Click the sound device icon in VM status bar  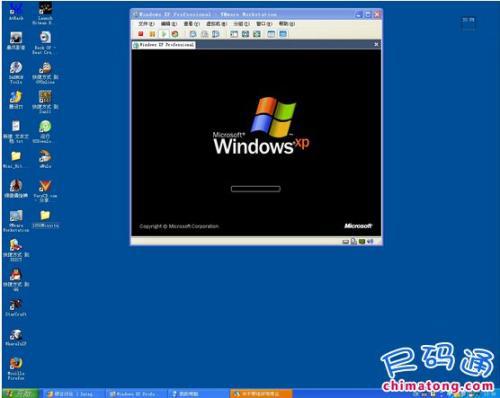pyautogui.click(x=370, y=241)
